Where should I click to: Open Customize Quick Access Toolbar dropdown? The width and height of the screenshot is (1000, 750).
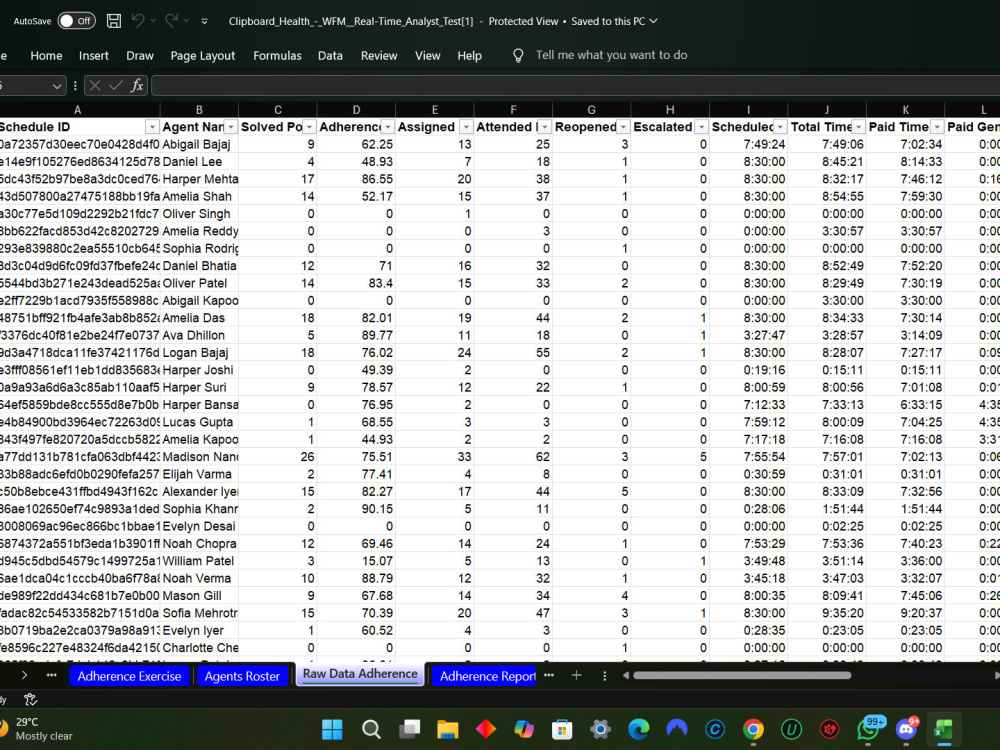click(x=204, y=22)
